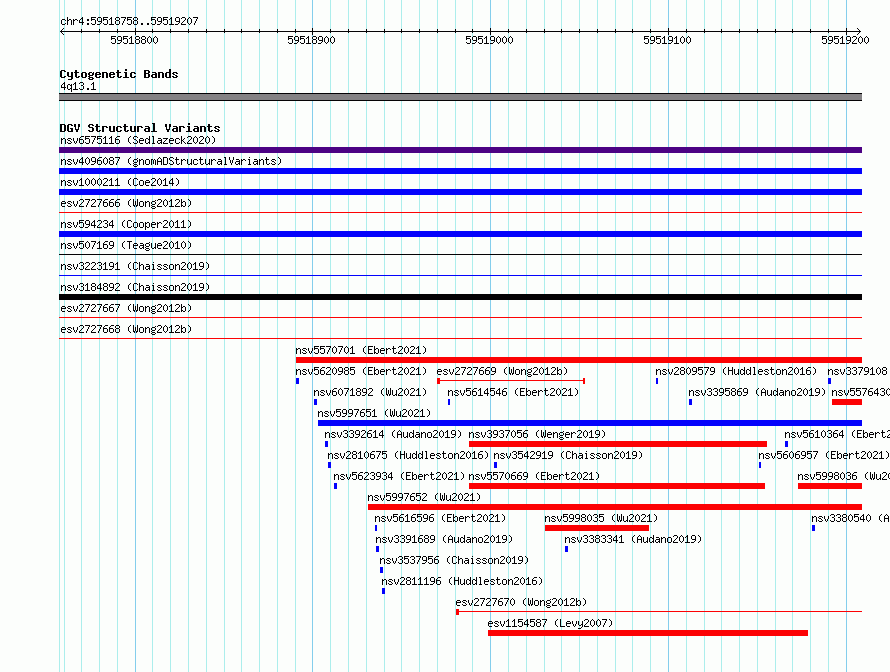Open nsv6071892 (Wu2021) variant
The height and width of the screenshot is (672, 890).
[x=370, y=392]
